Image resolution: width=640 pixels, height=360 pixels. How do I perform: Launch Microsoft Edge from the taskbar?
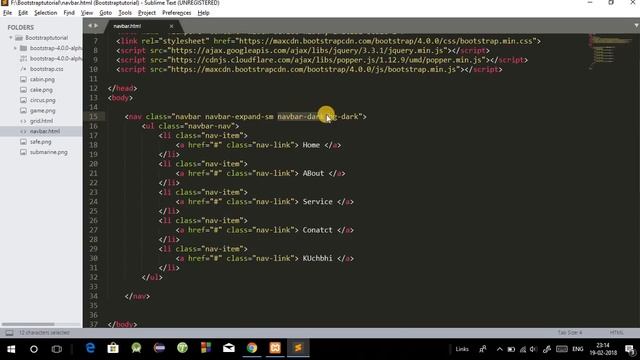click(x=90, y=348)
